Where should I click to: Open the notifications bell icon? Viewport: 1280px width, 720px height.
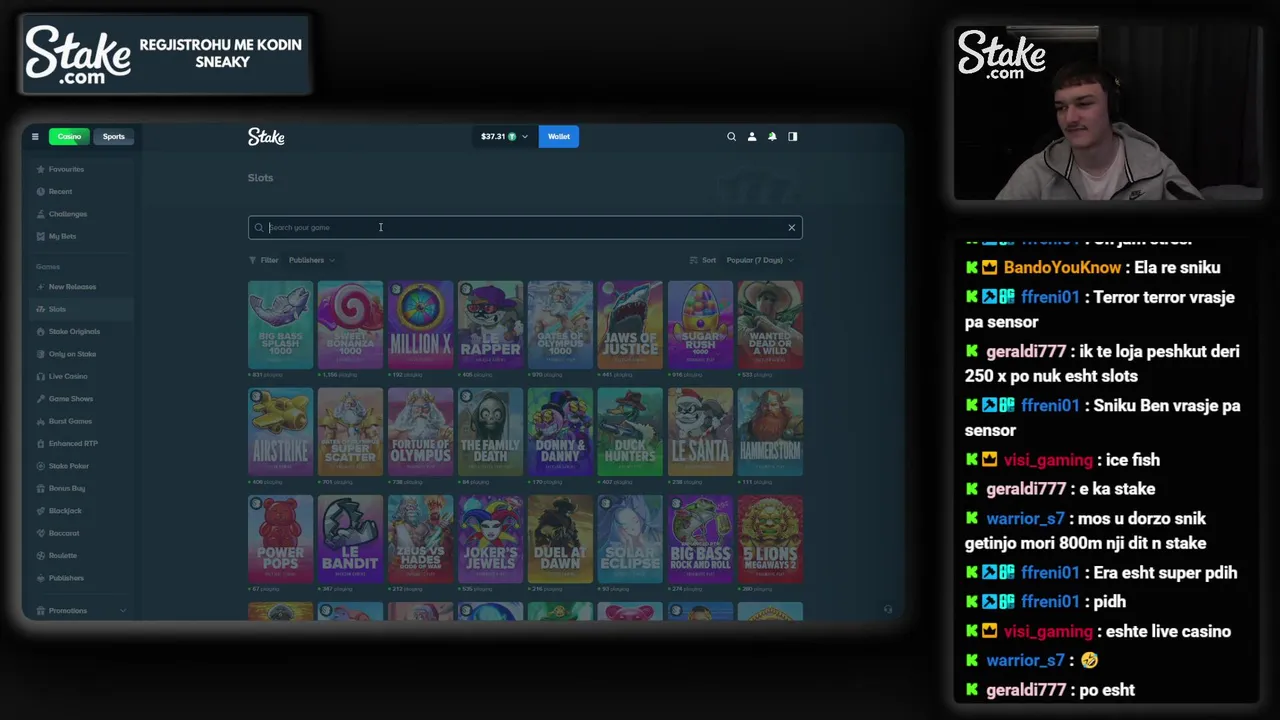(772, 137)
